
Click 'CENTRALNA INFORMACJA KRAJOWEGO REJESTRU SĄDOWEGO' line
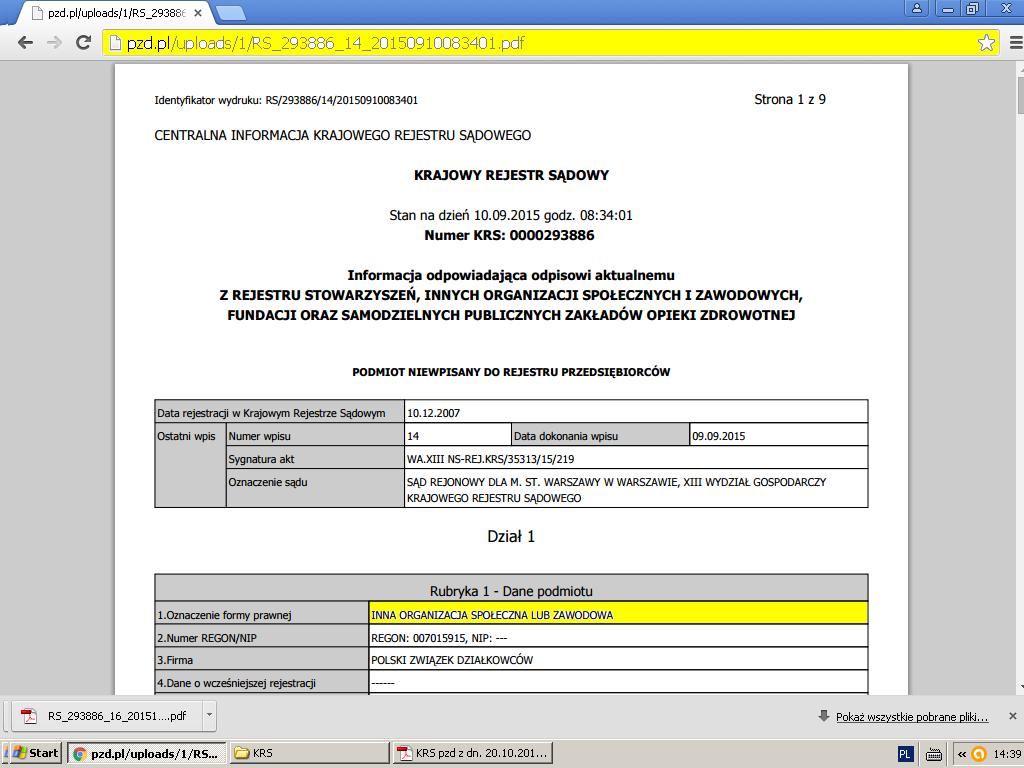coord(342,135)
